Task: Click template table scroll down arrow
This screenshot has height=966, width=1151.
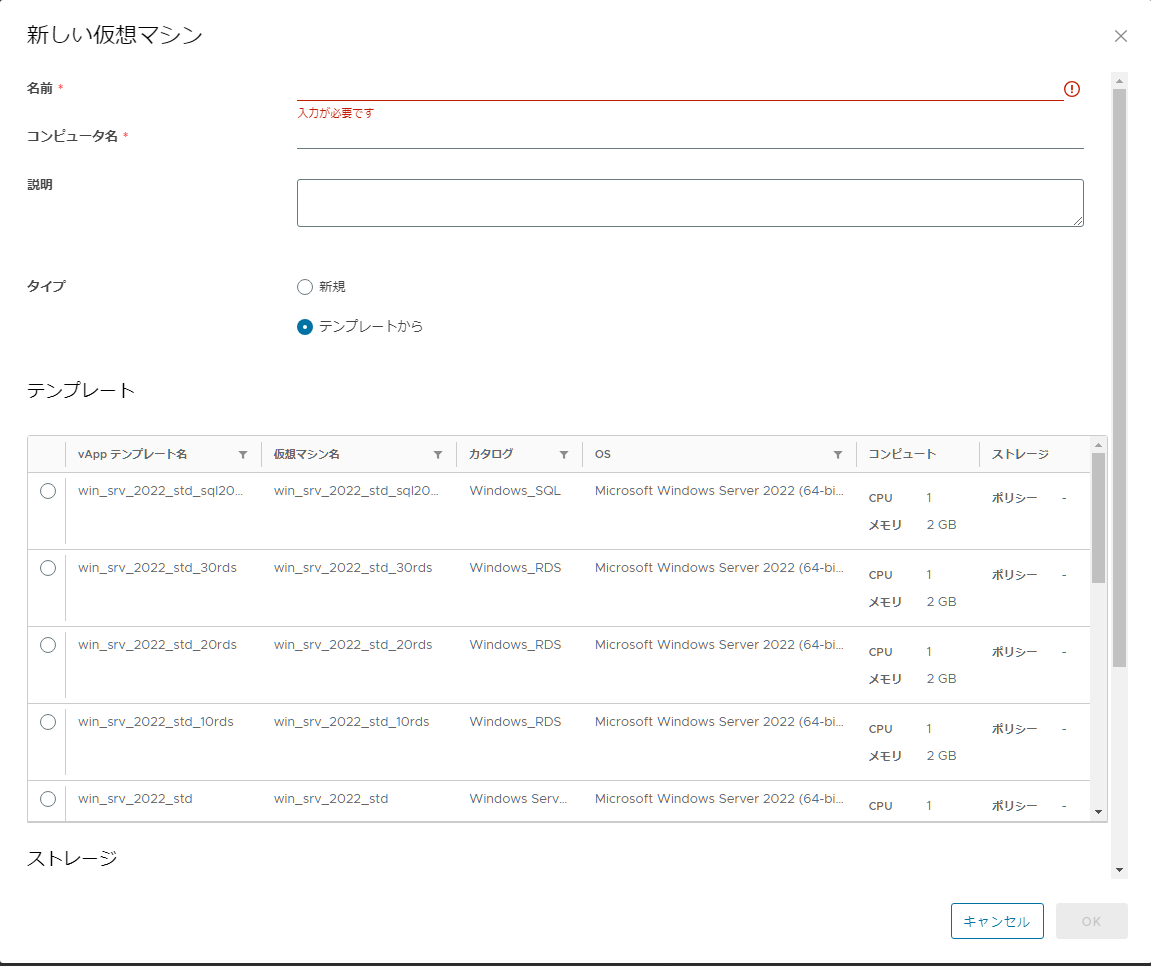Action: pos(1098,812)
